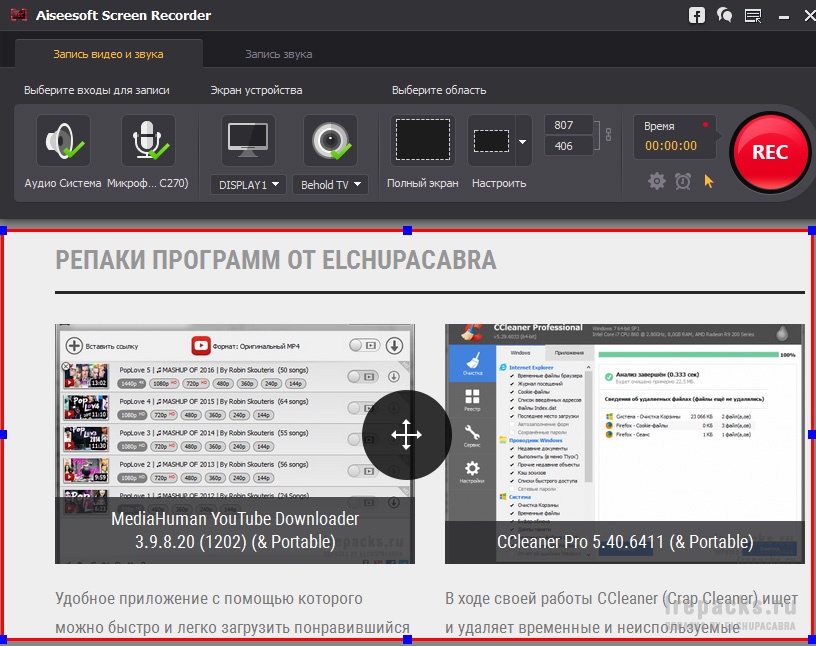The image size is (816, 646).
Task: Click РЕПАКИ ПРОГРАММ ОТ ELCHUPACABRA heading
Action: coord(276,260)
